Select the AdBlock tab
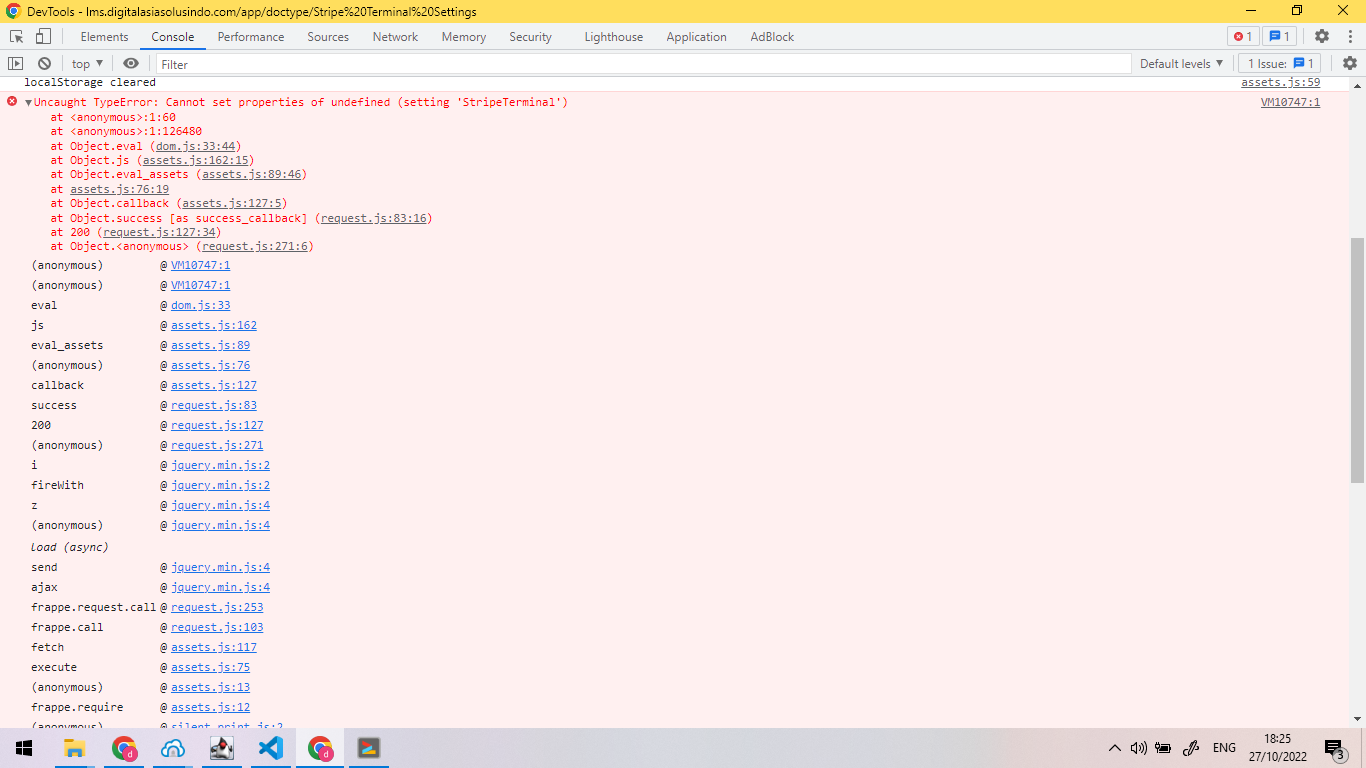Viewport: 1366px width, 768px height. tap(772, 37)
